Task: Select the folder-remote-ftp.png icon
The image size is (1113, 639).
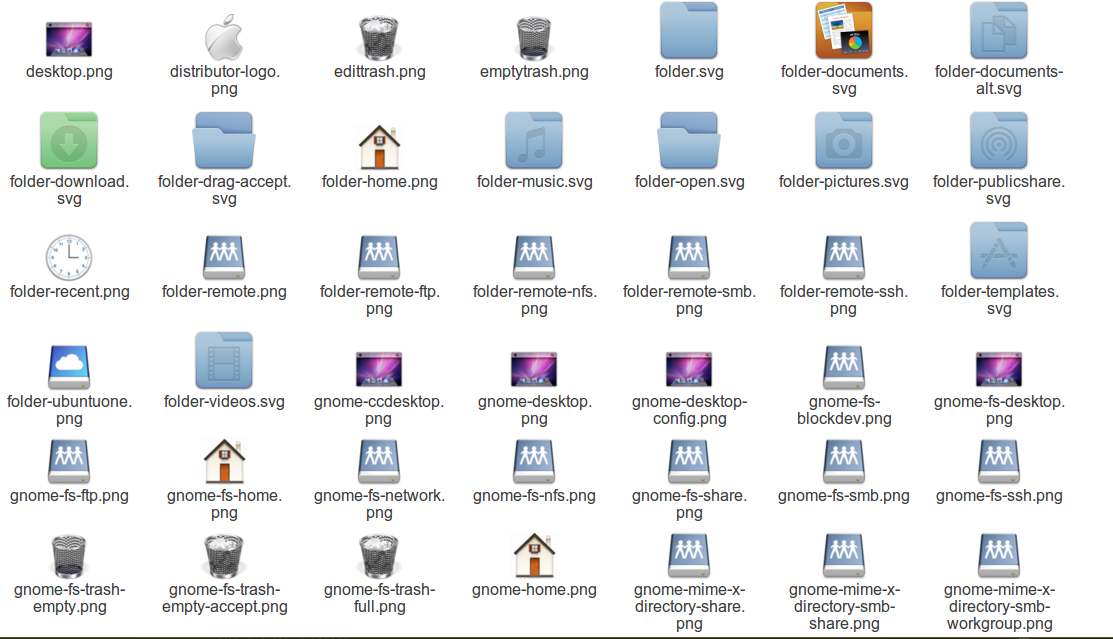Action: coord(379,257)
